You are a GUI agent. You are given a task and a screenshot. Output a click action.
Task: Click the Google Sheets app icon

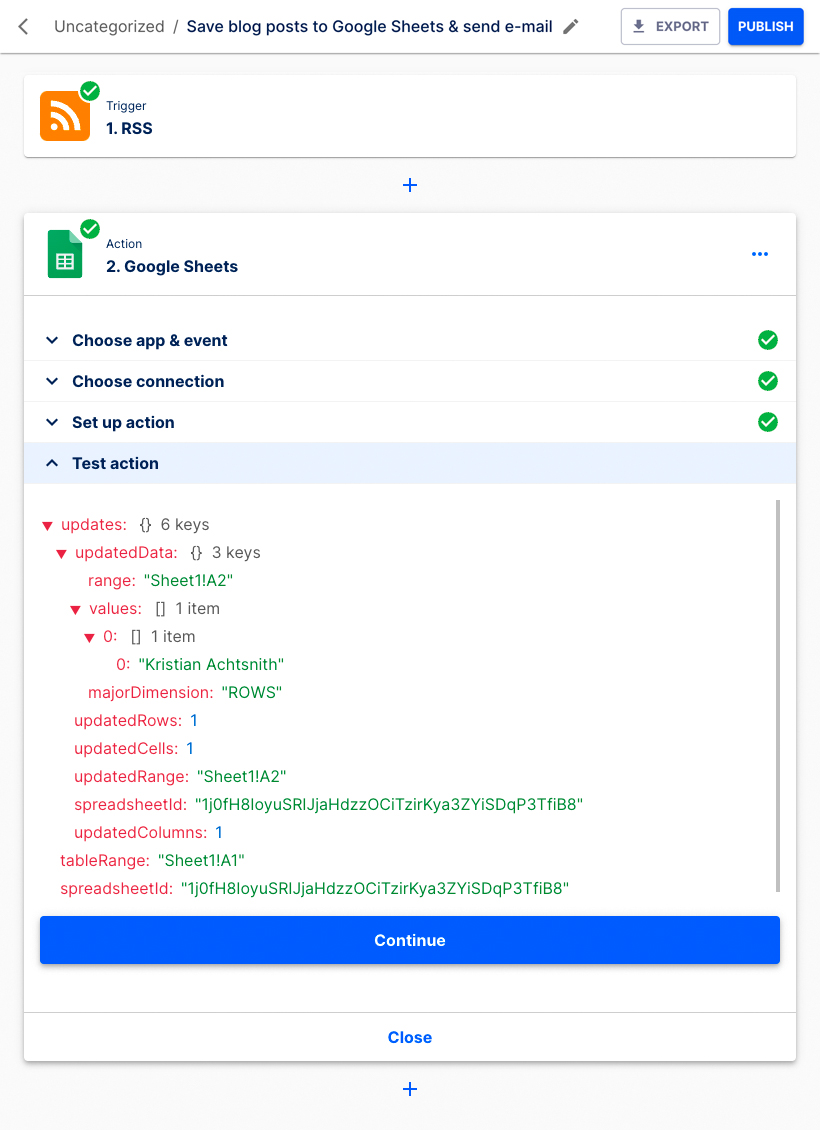tap(64, 253)
